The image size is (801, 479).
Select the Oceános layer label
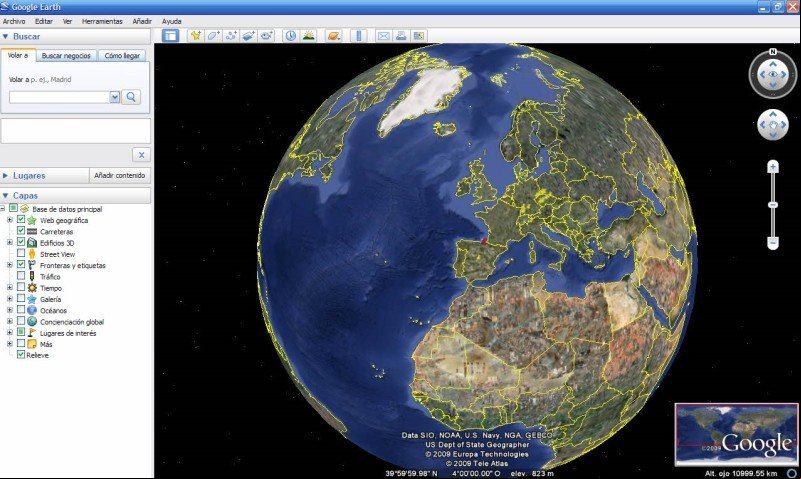pyautogui.click(x=54, y=310)
